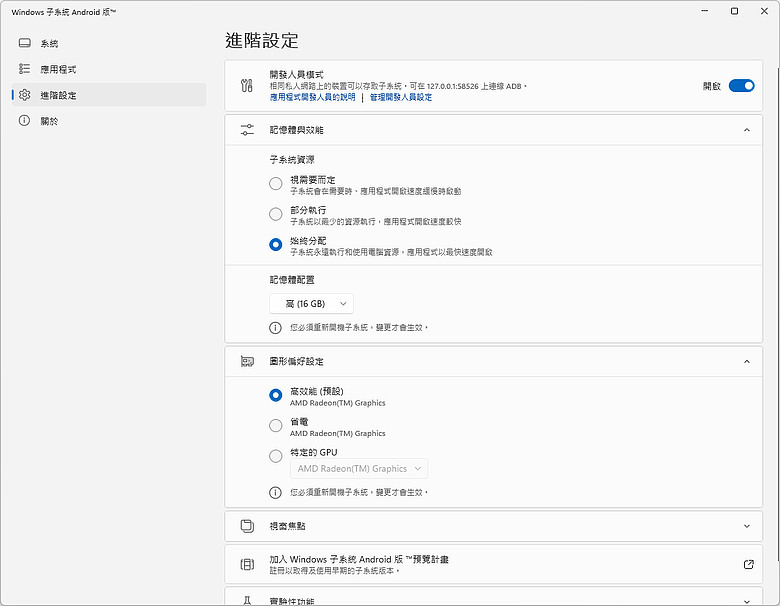Select the 始終分配 radio button
The image size is (780, 606).
276,244
